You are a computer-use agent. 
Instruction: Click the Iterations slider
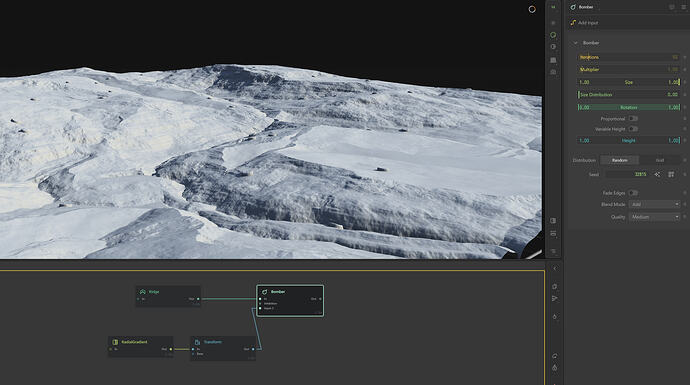coord(629,57)
